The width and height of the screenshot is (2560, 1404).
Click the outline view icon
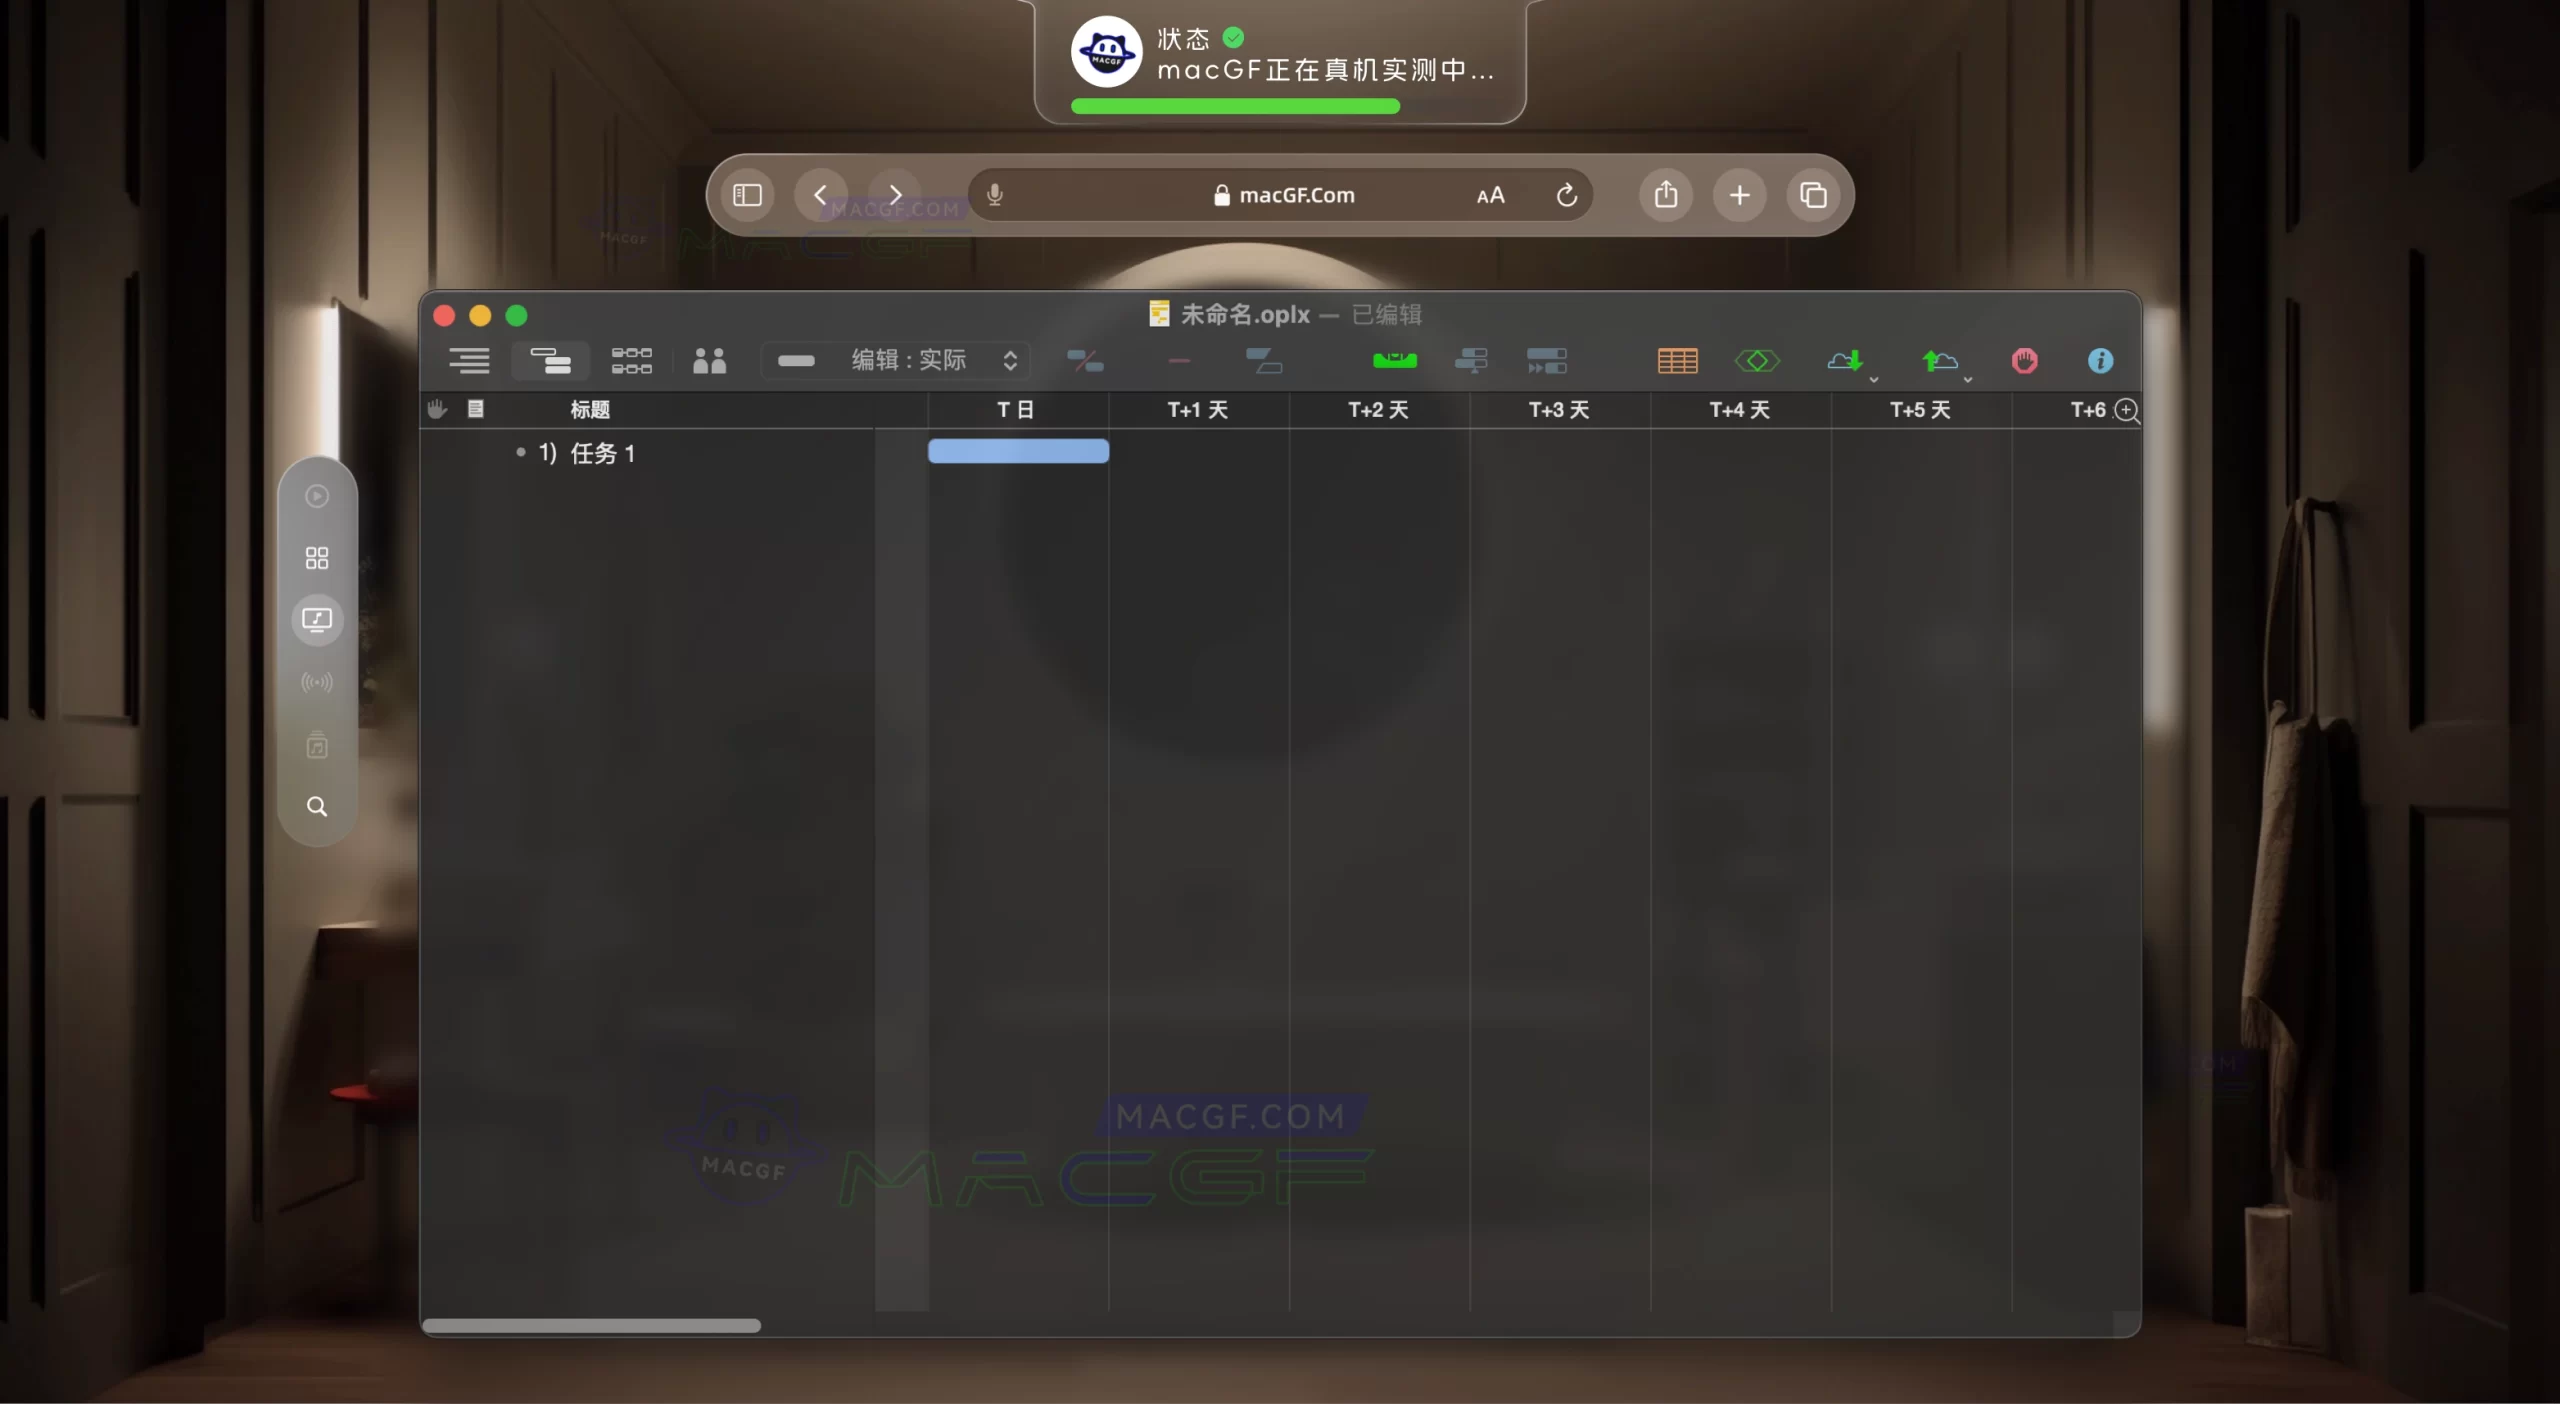click(x=470, y=361)
